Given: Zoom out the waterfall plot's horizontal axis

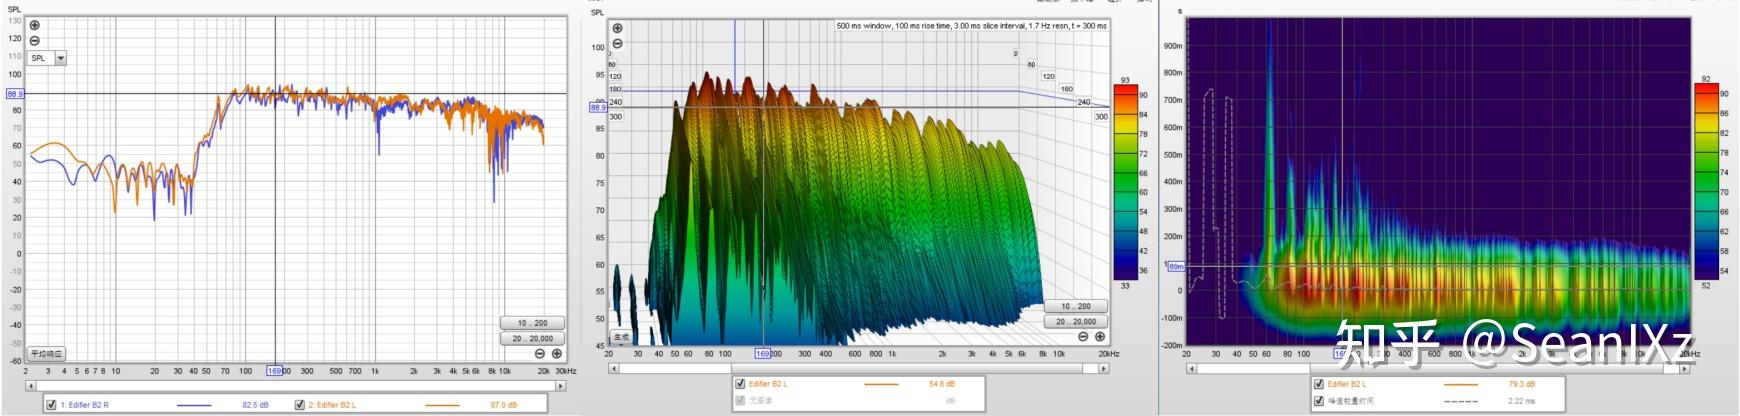Looking at the screenshot, I should pos(1083,337).
